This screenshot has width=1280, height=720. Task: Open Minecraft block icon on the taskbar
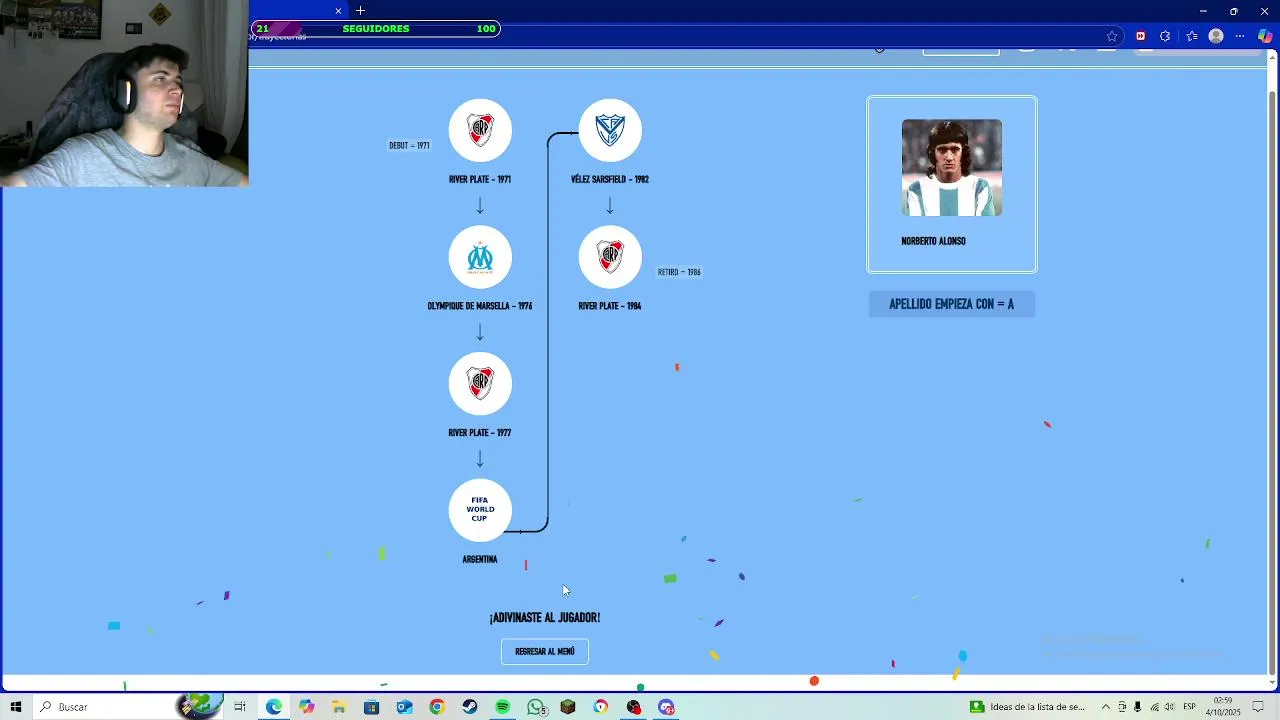568,707
